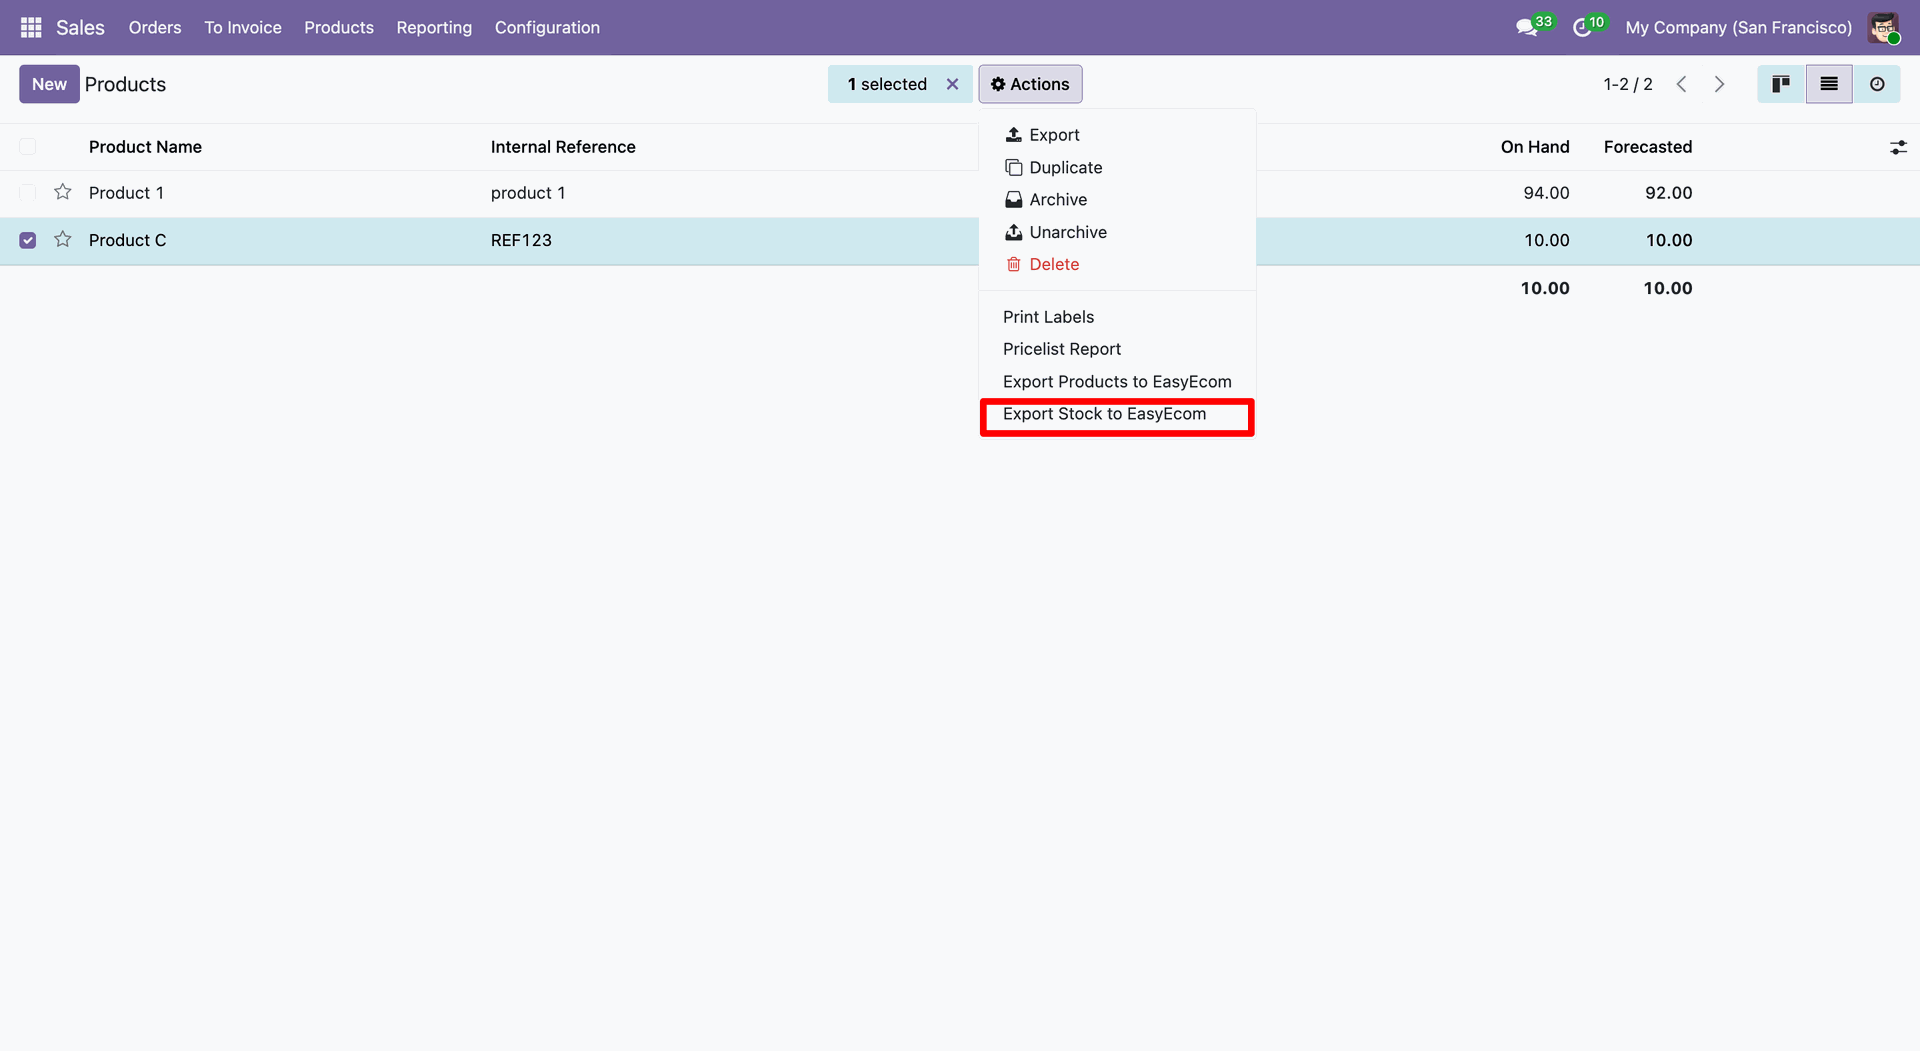Click the New button
The width and height of the screenshot is (1920, 1051).
49,84
